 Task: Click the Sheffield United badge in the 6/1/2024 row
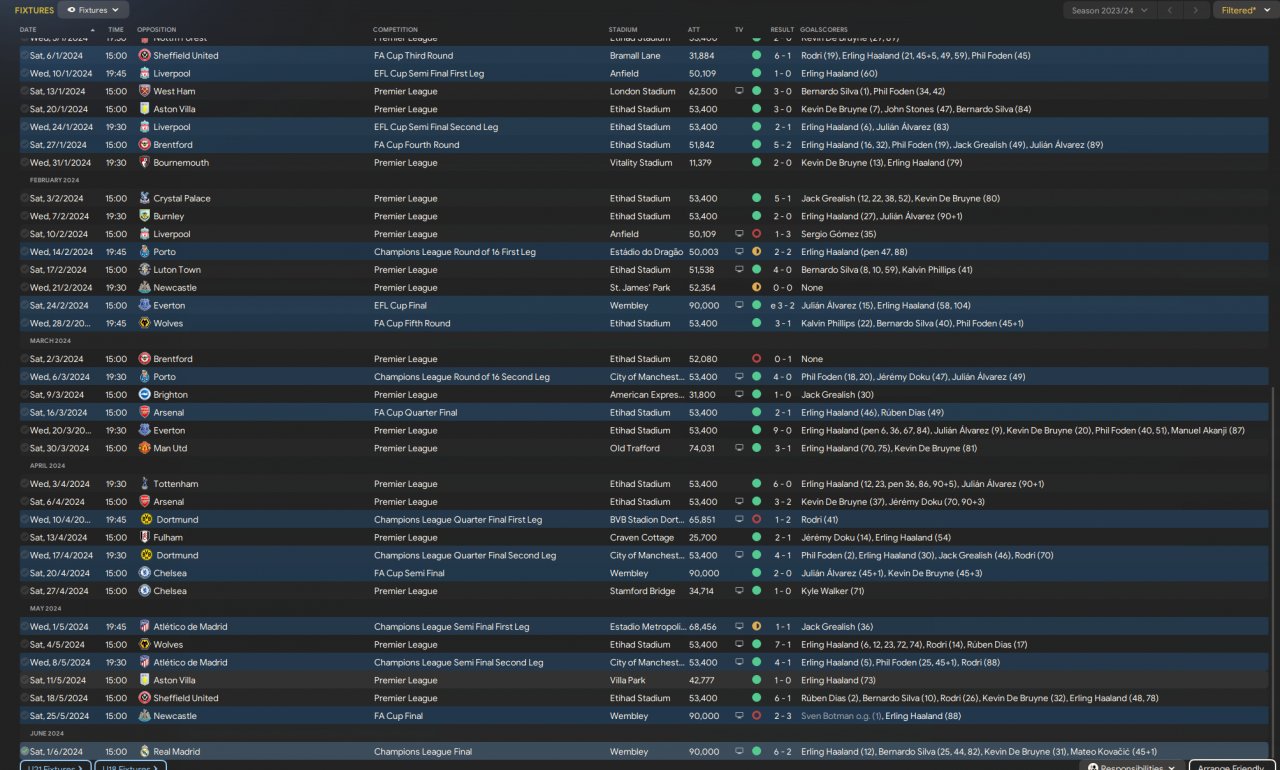pyautogui.click(x=145, y=56)
